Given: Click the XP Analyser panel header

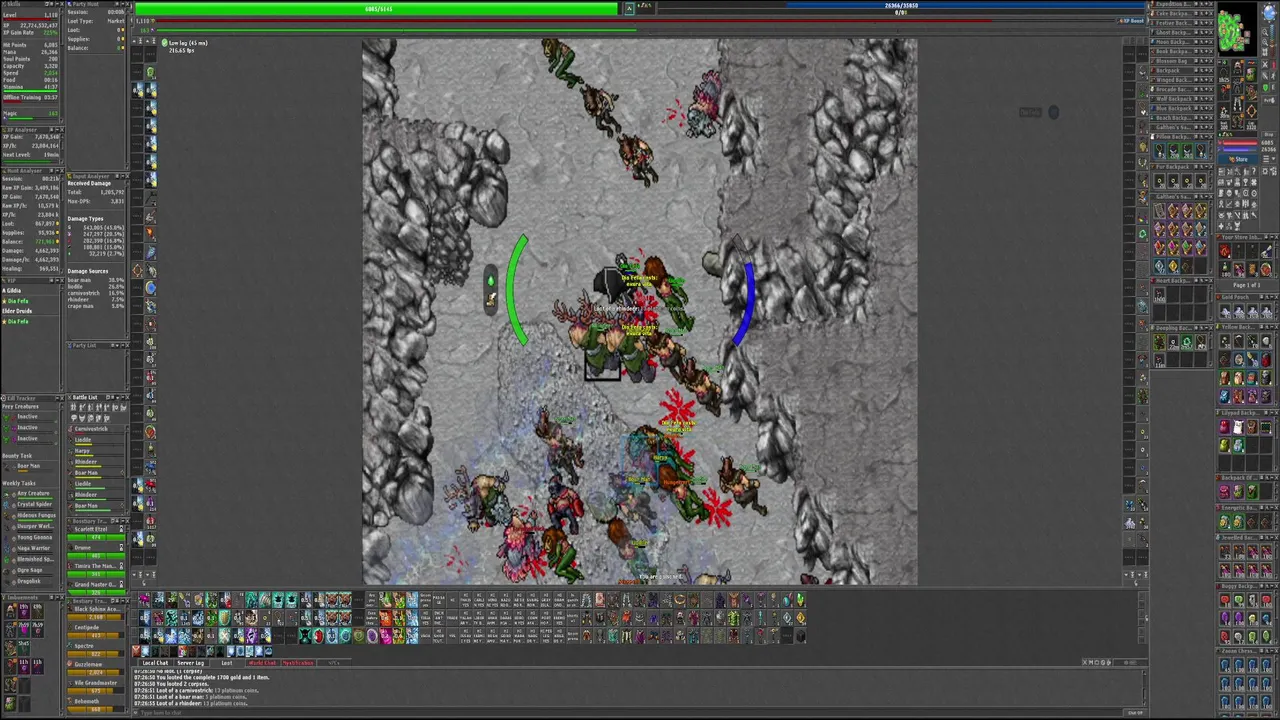Looking at the screenshot, I should (x=31, y=130).
